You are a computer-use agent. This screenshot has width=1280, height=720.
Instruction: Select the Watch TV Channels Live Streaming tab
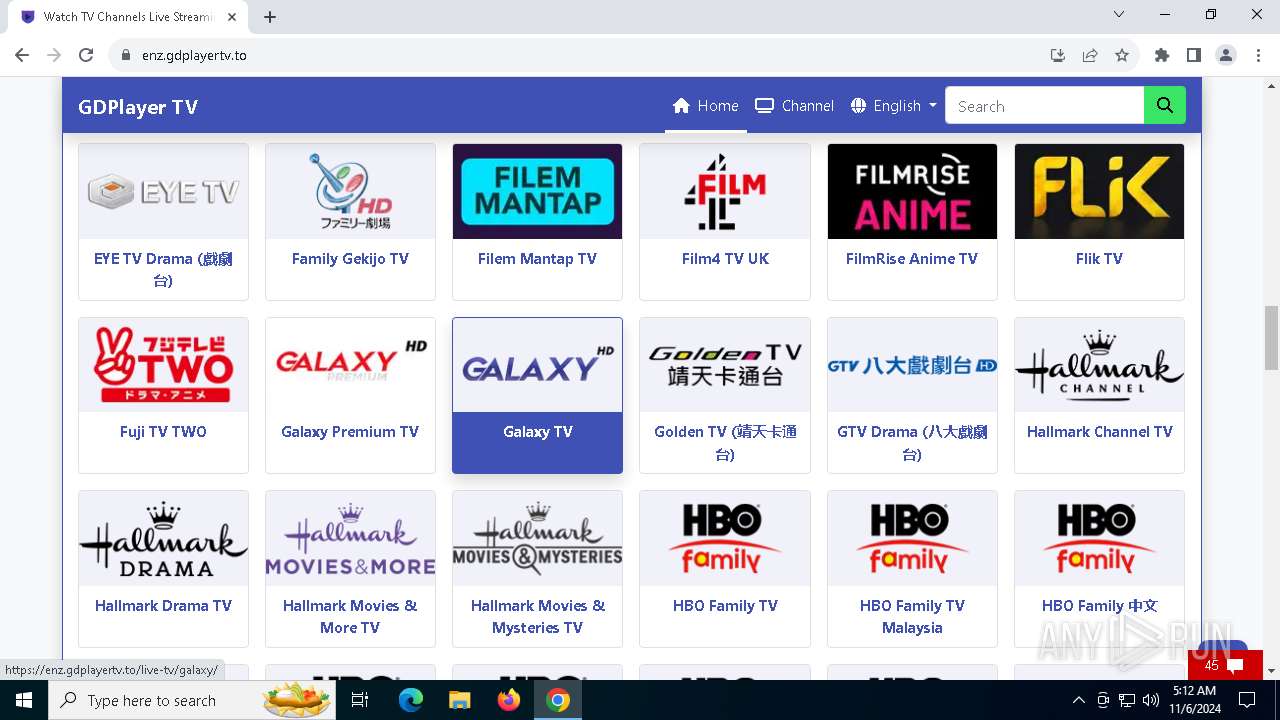128,17
